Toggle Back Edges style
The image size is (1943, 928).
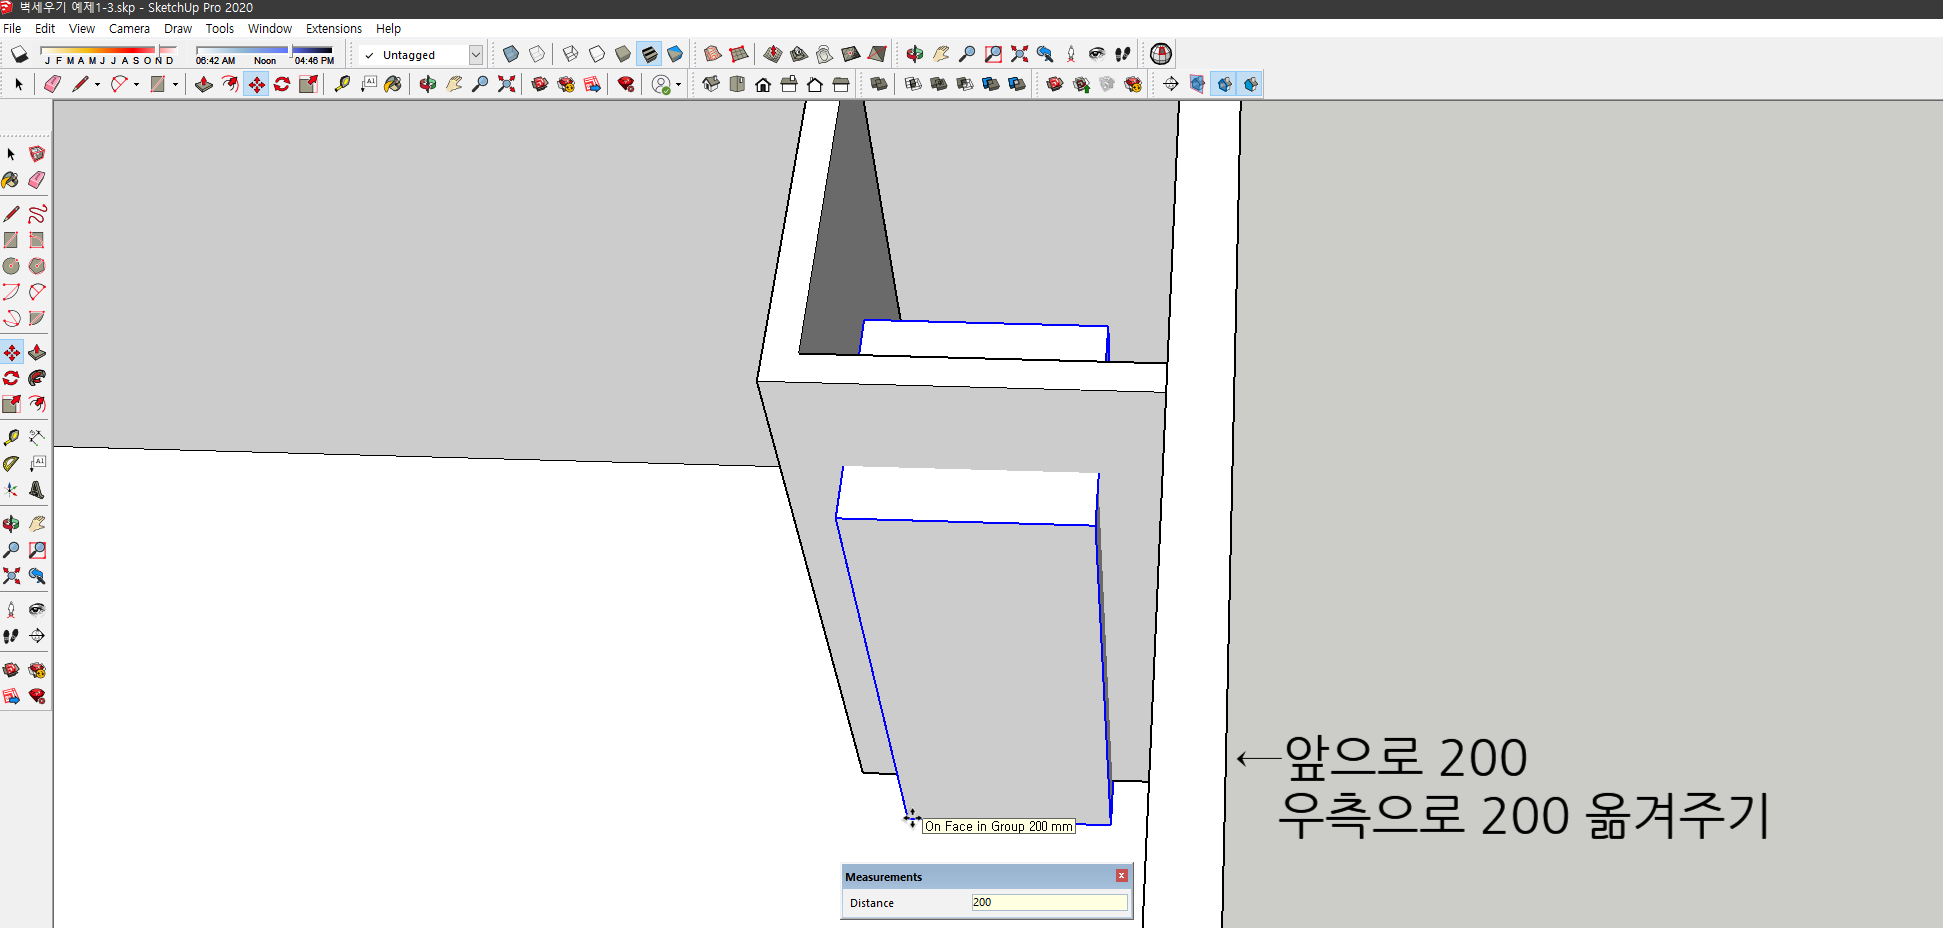[537, 54]
